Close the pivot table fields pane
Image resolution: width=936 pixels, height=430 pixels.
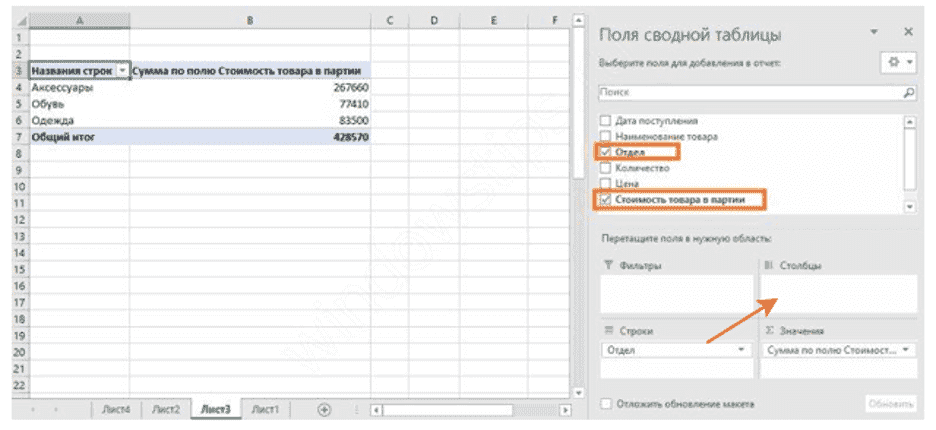[907, 32]
